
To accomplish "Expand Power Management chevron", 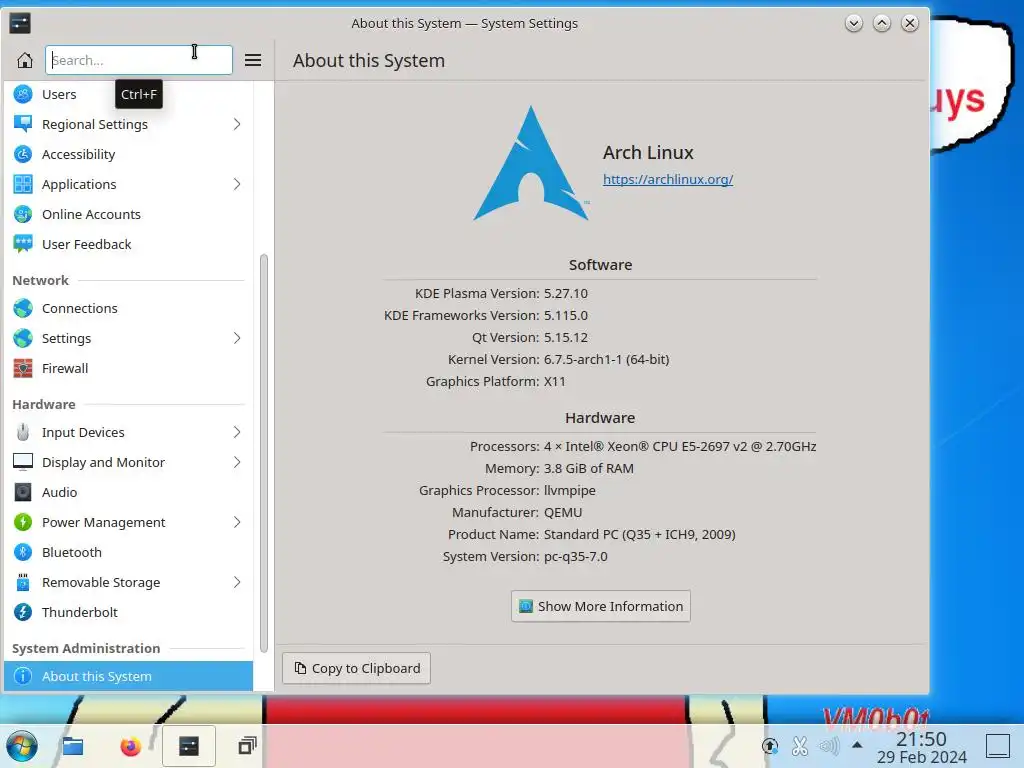I will coord(236,522).
